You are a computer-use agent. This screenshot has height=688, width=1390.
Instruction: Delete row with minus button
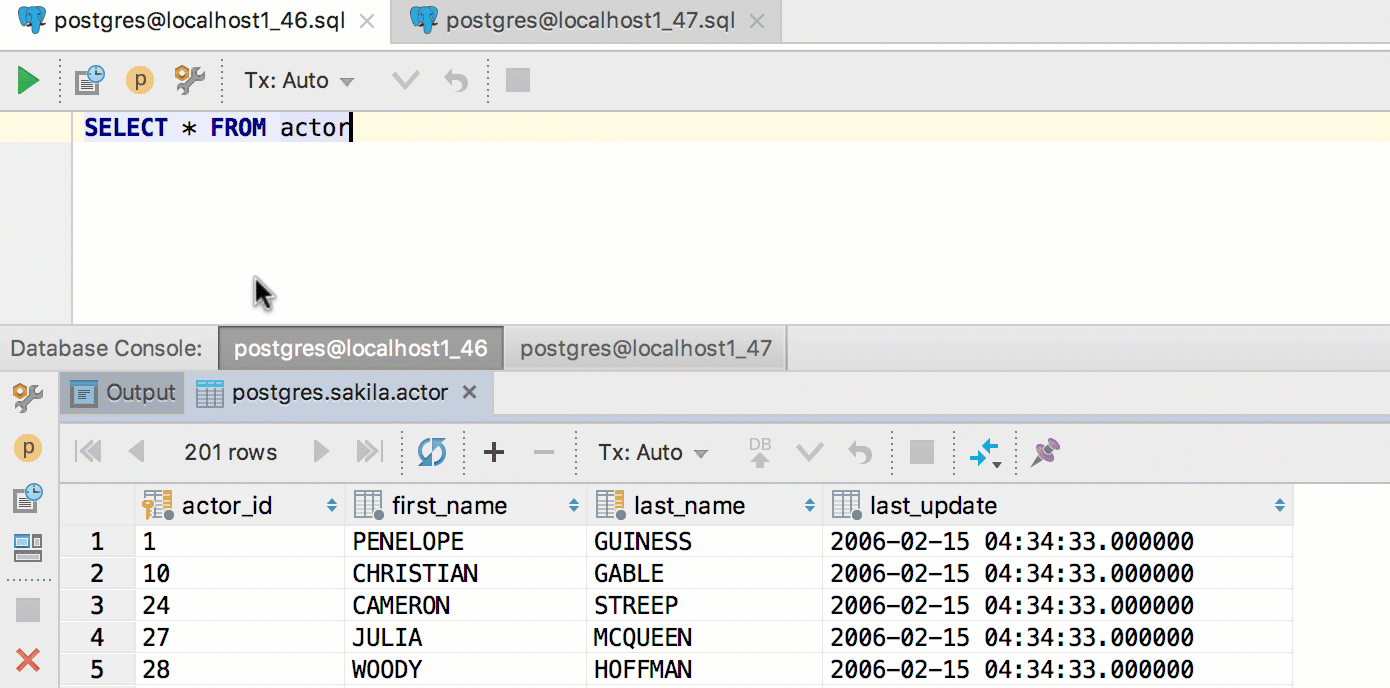click(544, 452)
